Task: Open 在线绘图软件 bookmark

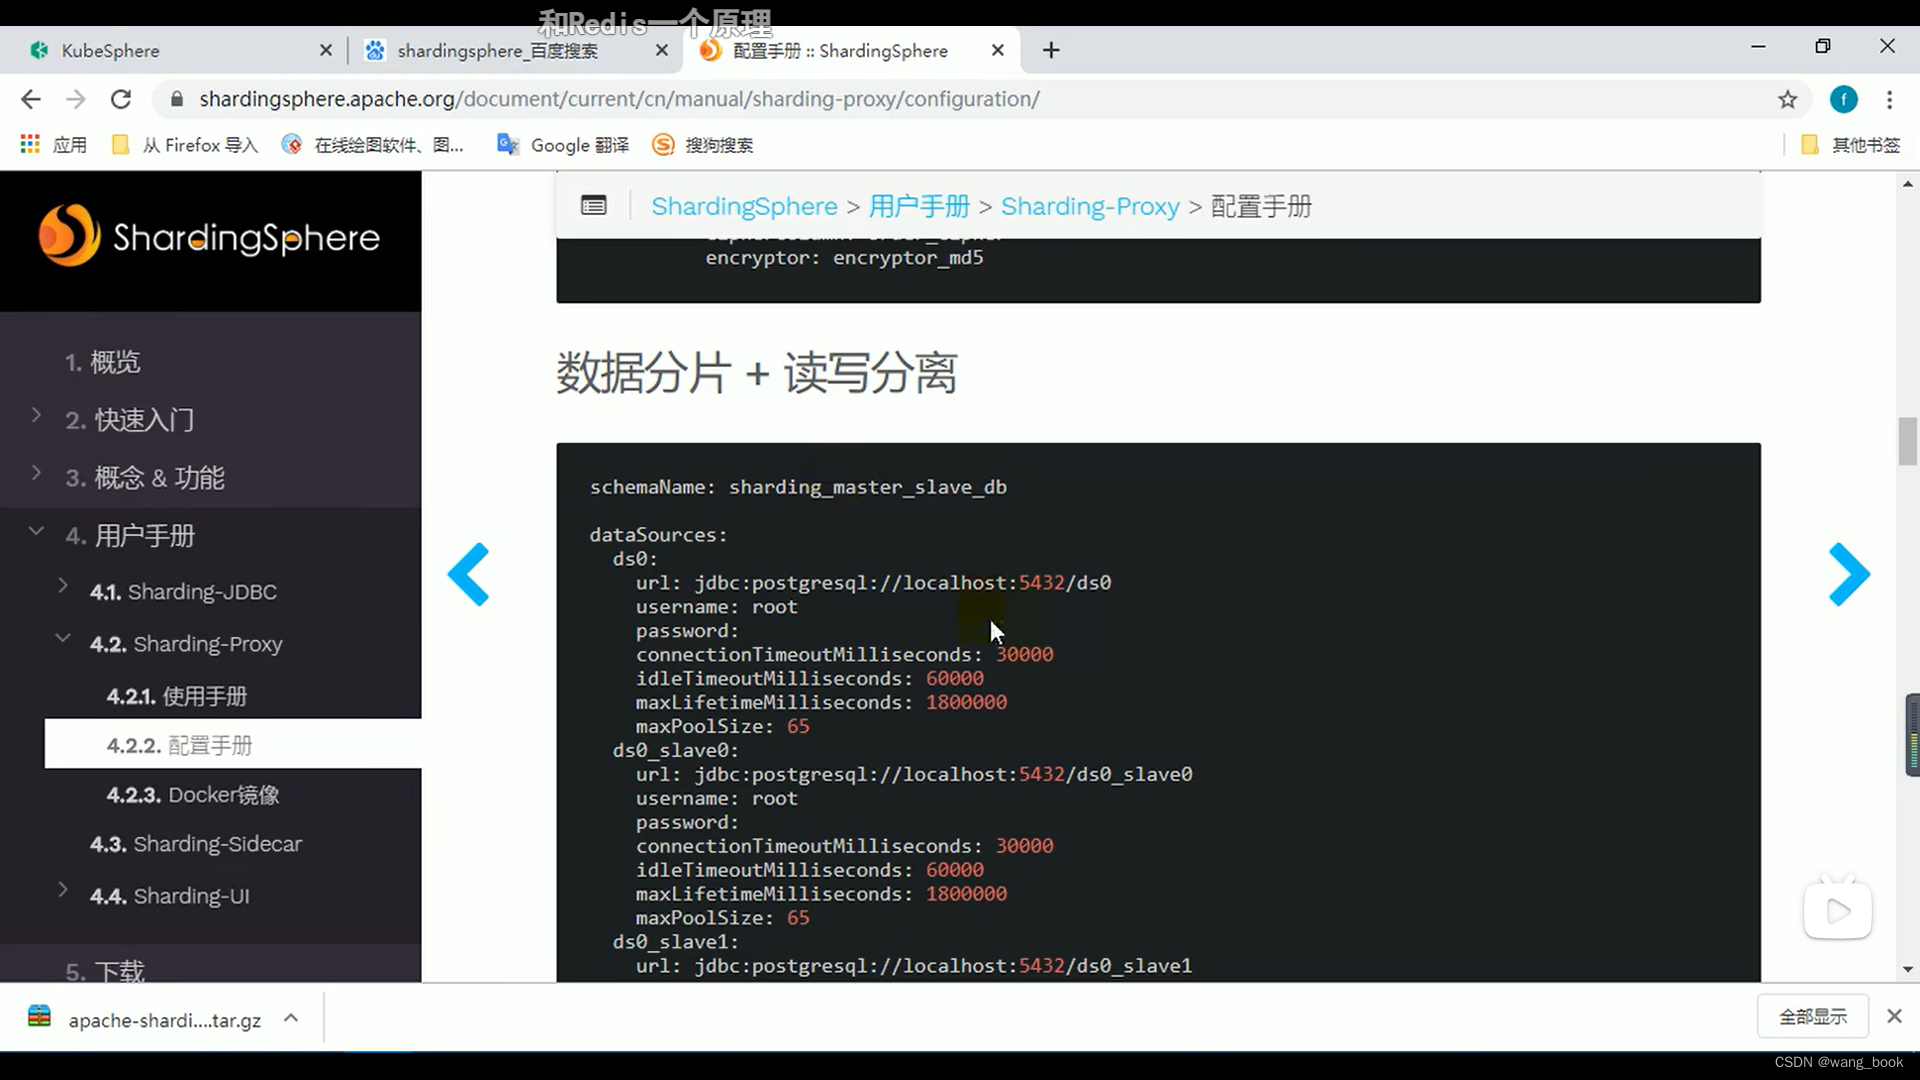Action: pyautogui.click(x=373, y=145)
